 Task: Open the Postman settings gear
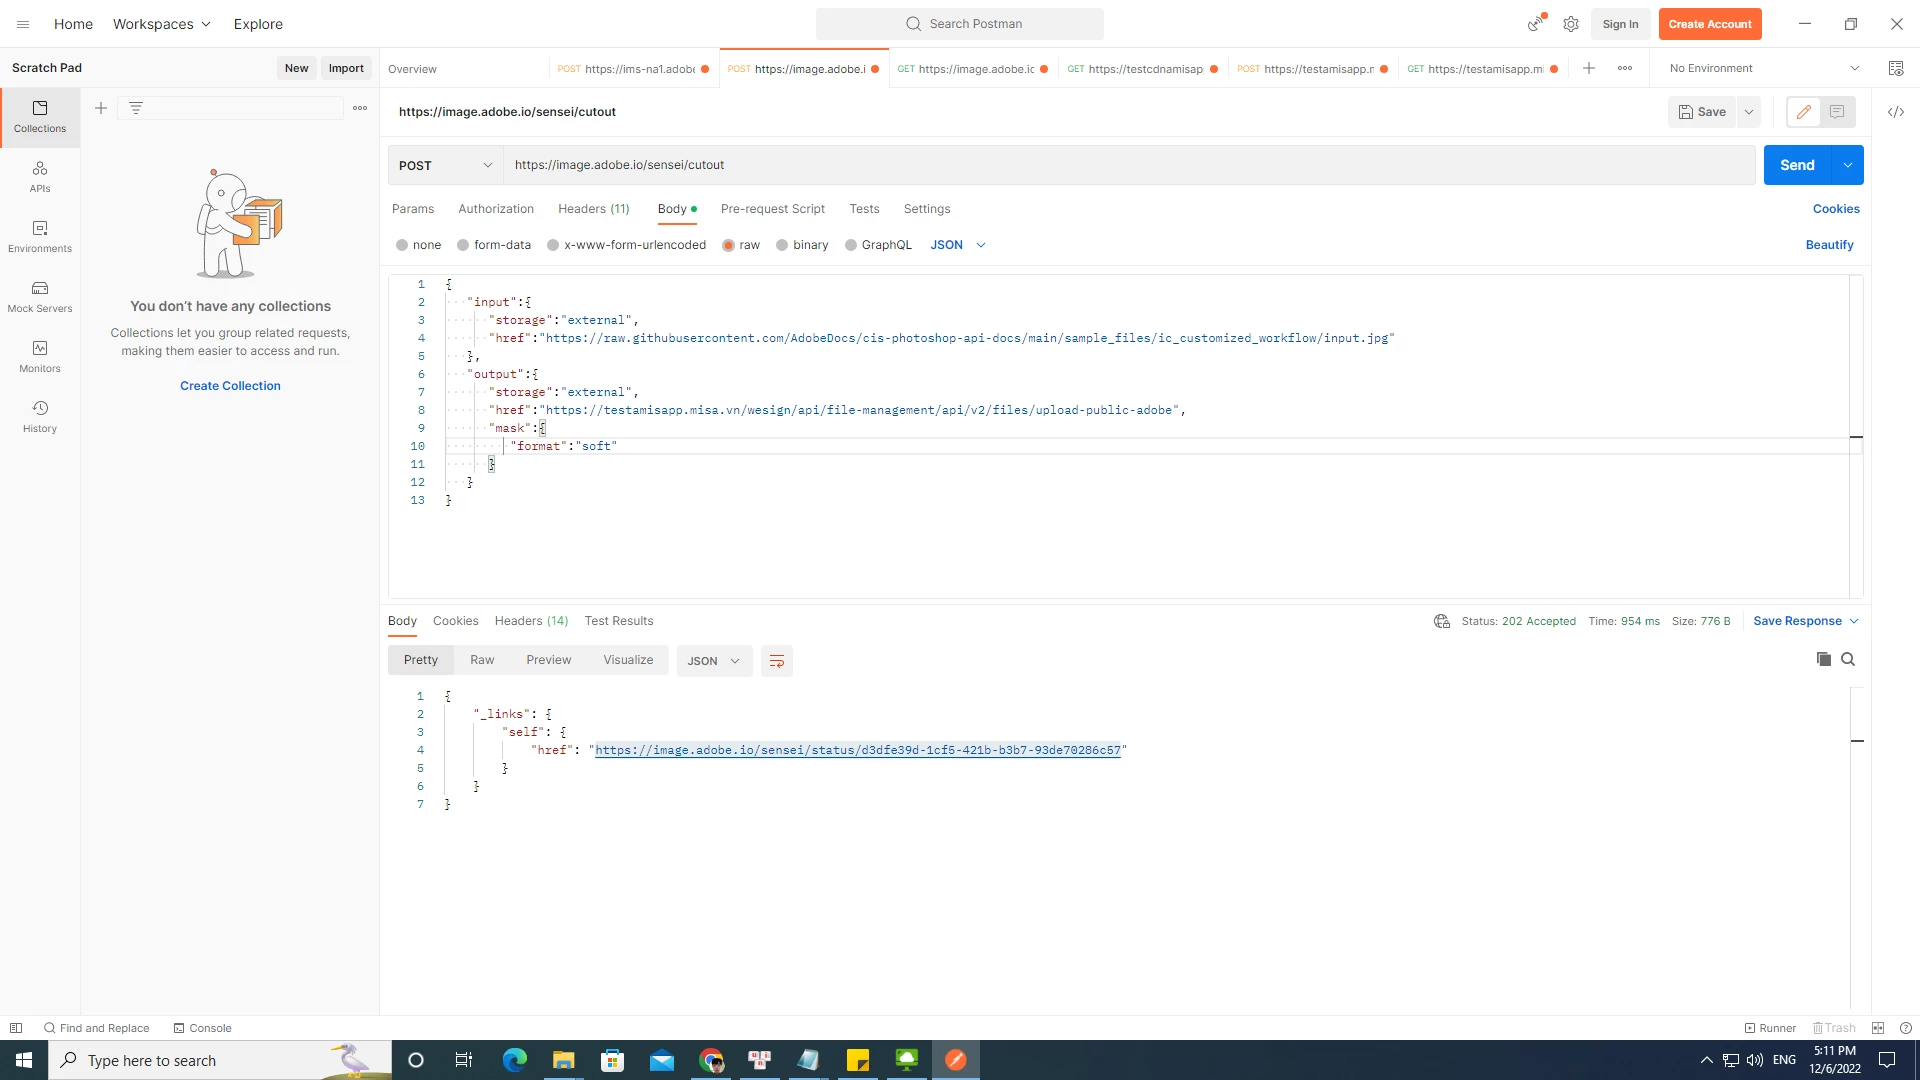click(1570, 24)
